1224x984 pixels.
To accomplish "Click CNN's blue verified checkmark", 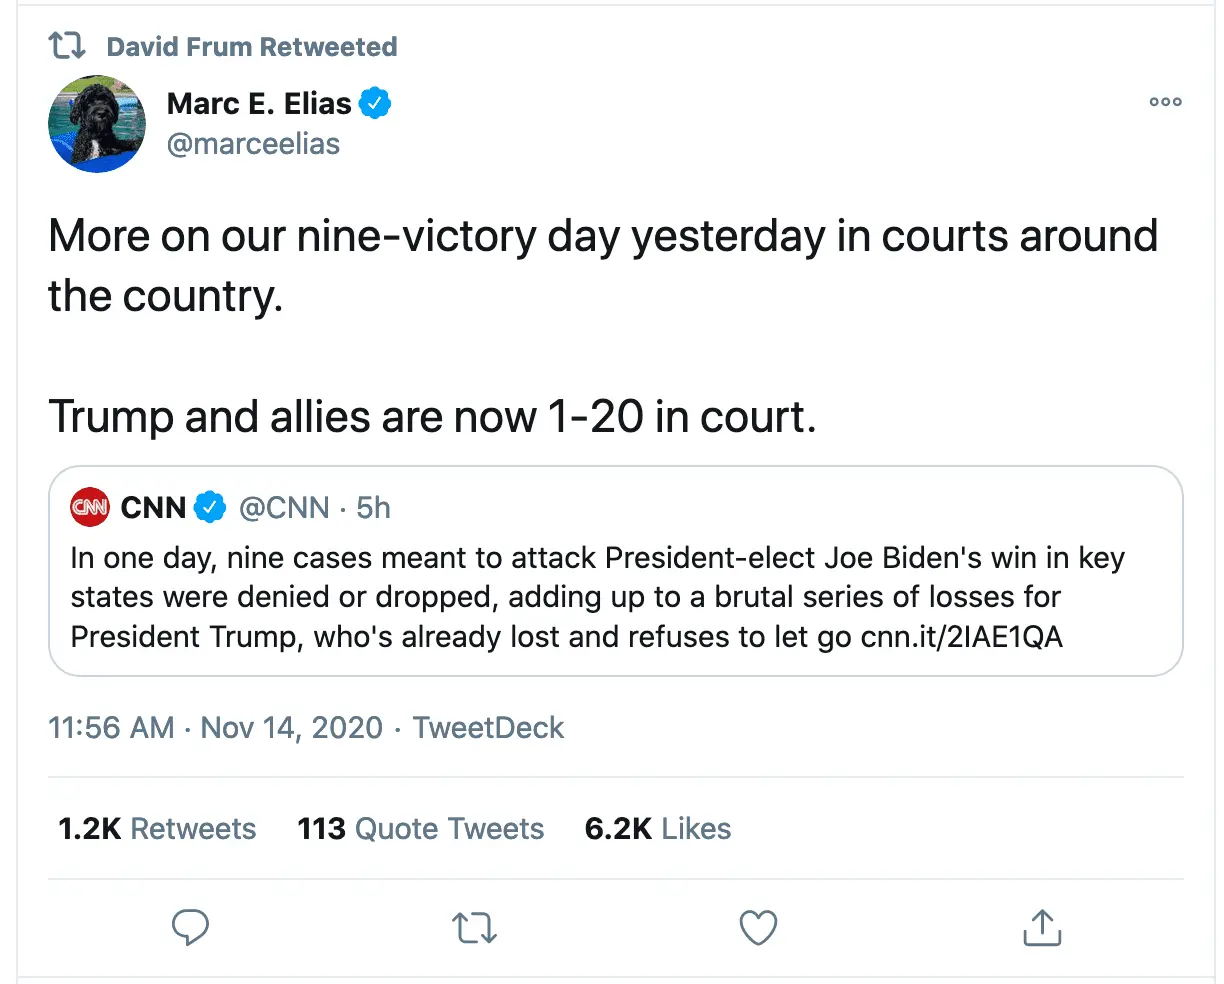I will pyautogui.click(x=209, y=508).
